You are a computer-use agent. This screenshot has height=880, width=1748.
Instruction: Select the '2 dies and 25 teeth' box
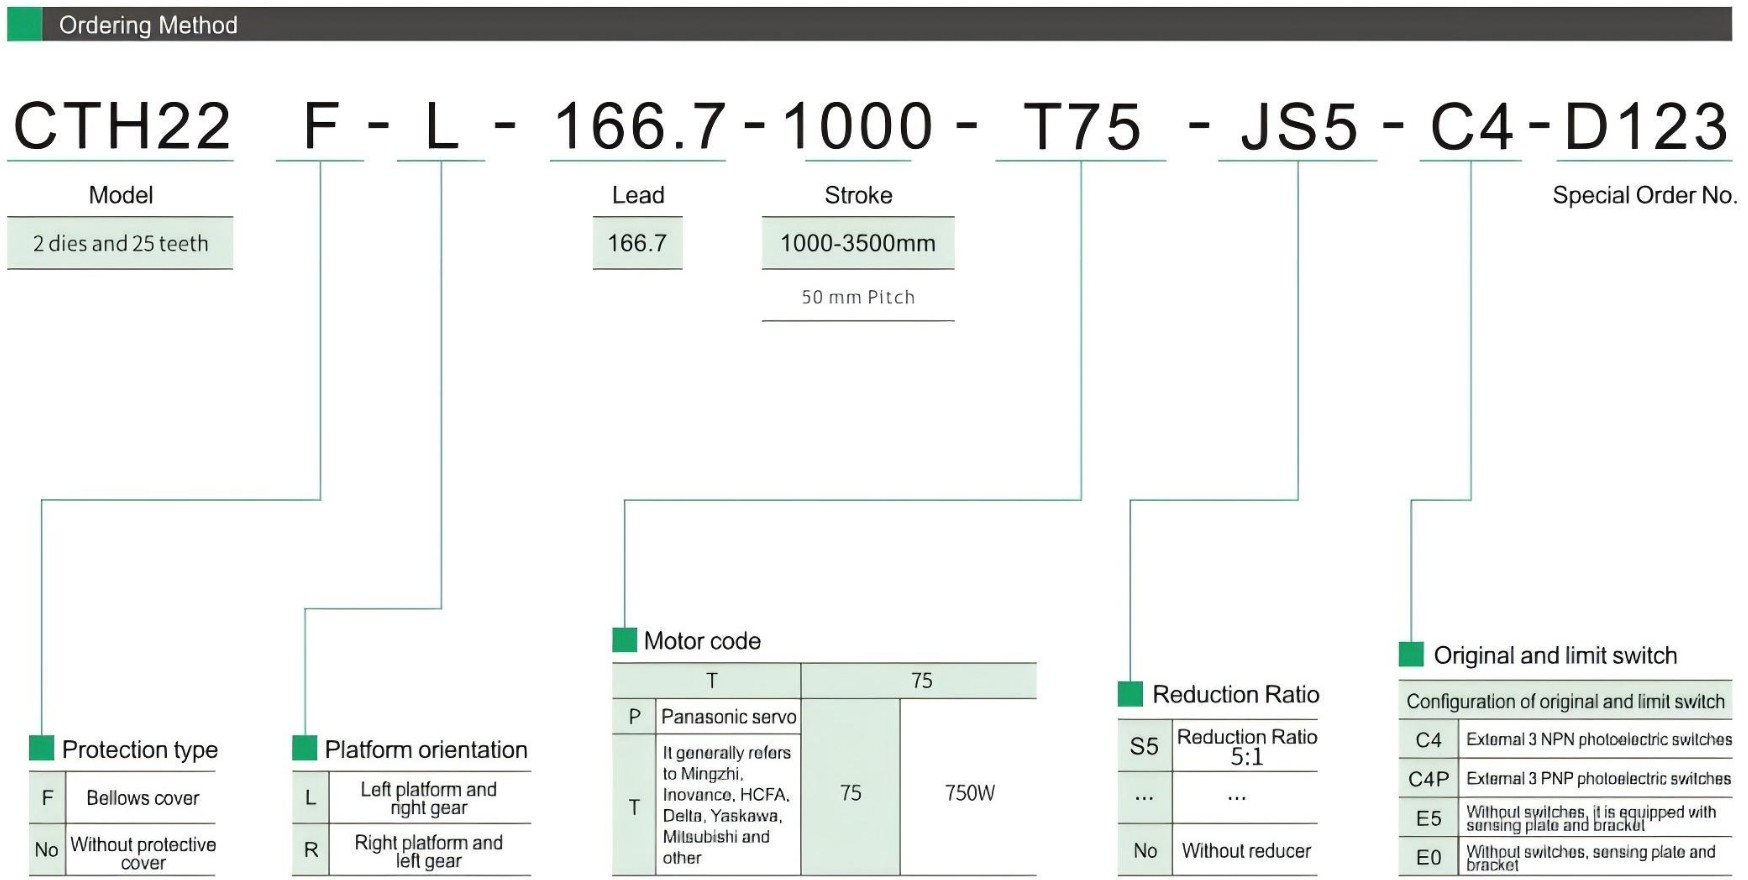point(120,243)
